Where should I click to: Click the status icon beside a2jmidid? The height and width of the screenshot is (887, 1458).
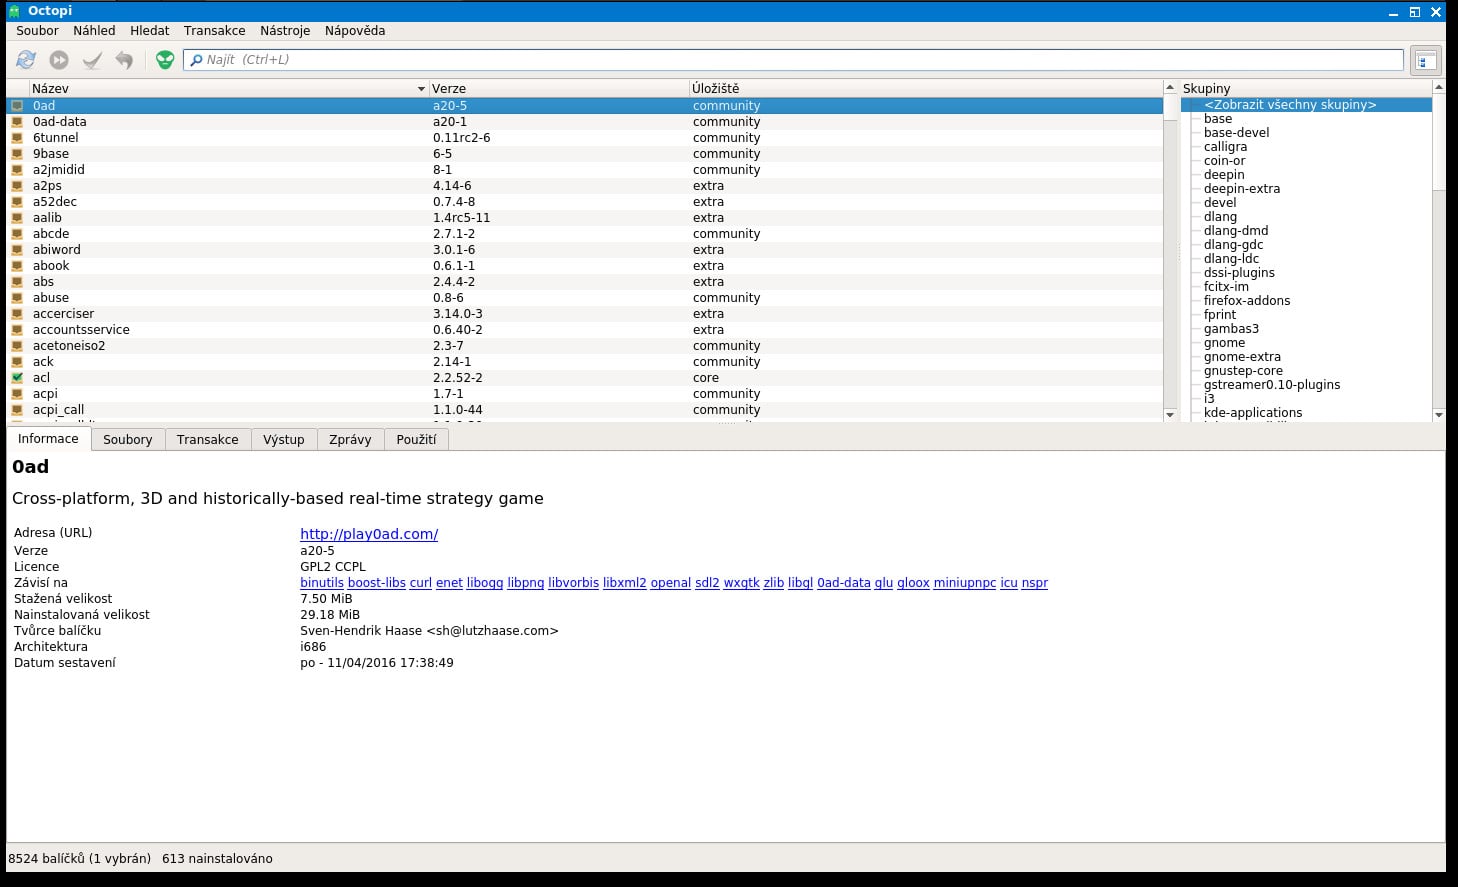[x=17, y=170]
